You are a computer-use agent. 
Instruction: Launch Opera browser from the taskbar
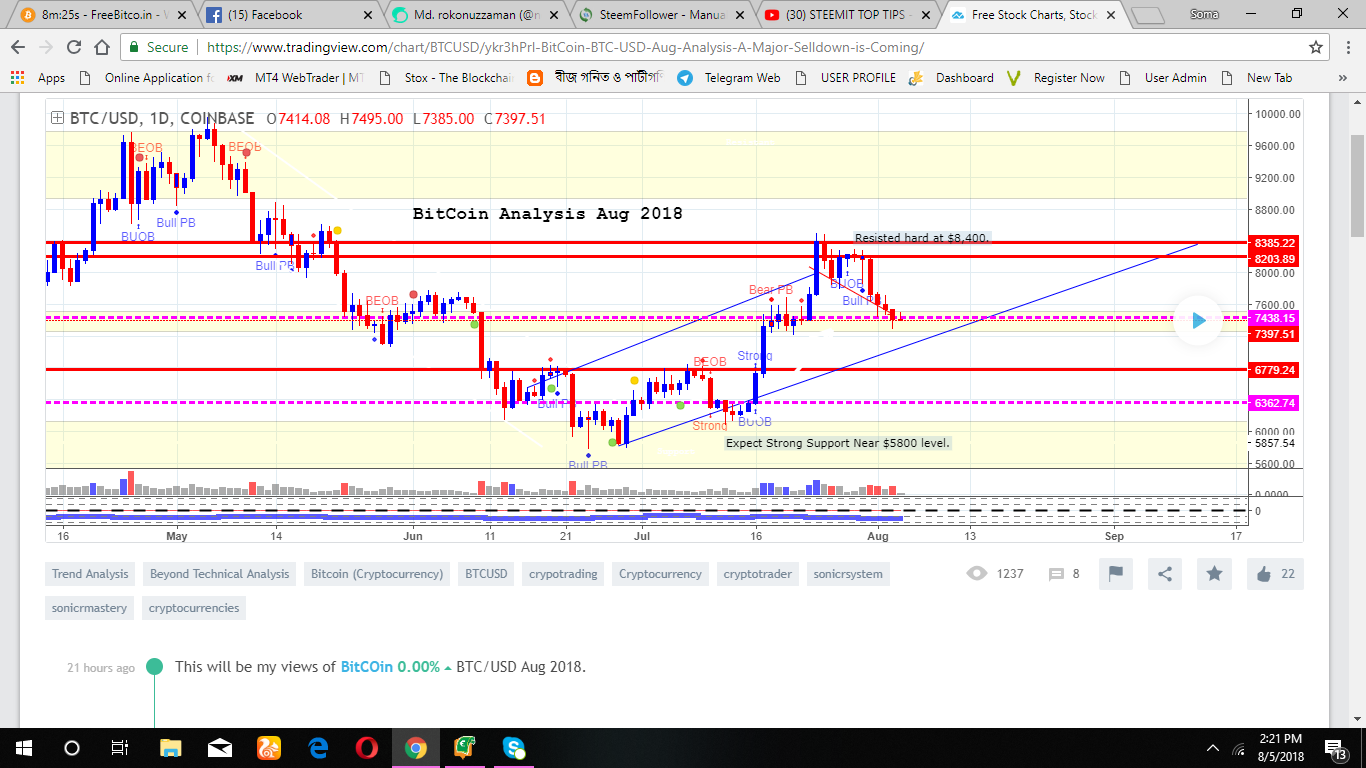[366, 748]
